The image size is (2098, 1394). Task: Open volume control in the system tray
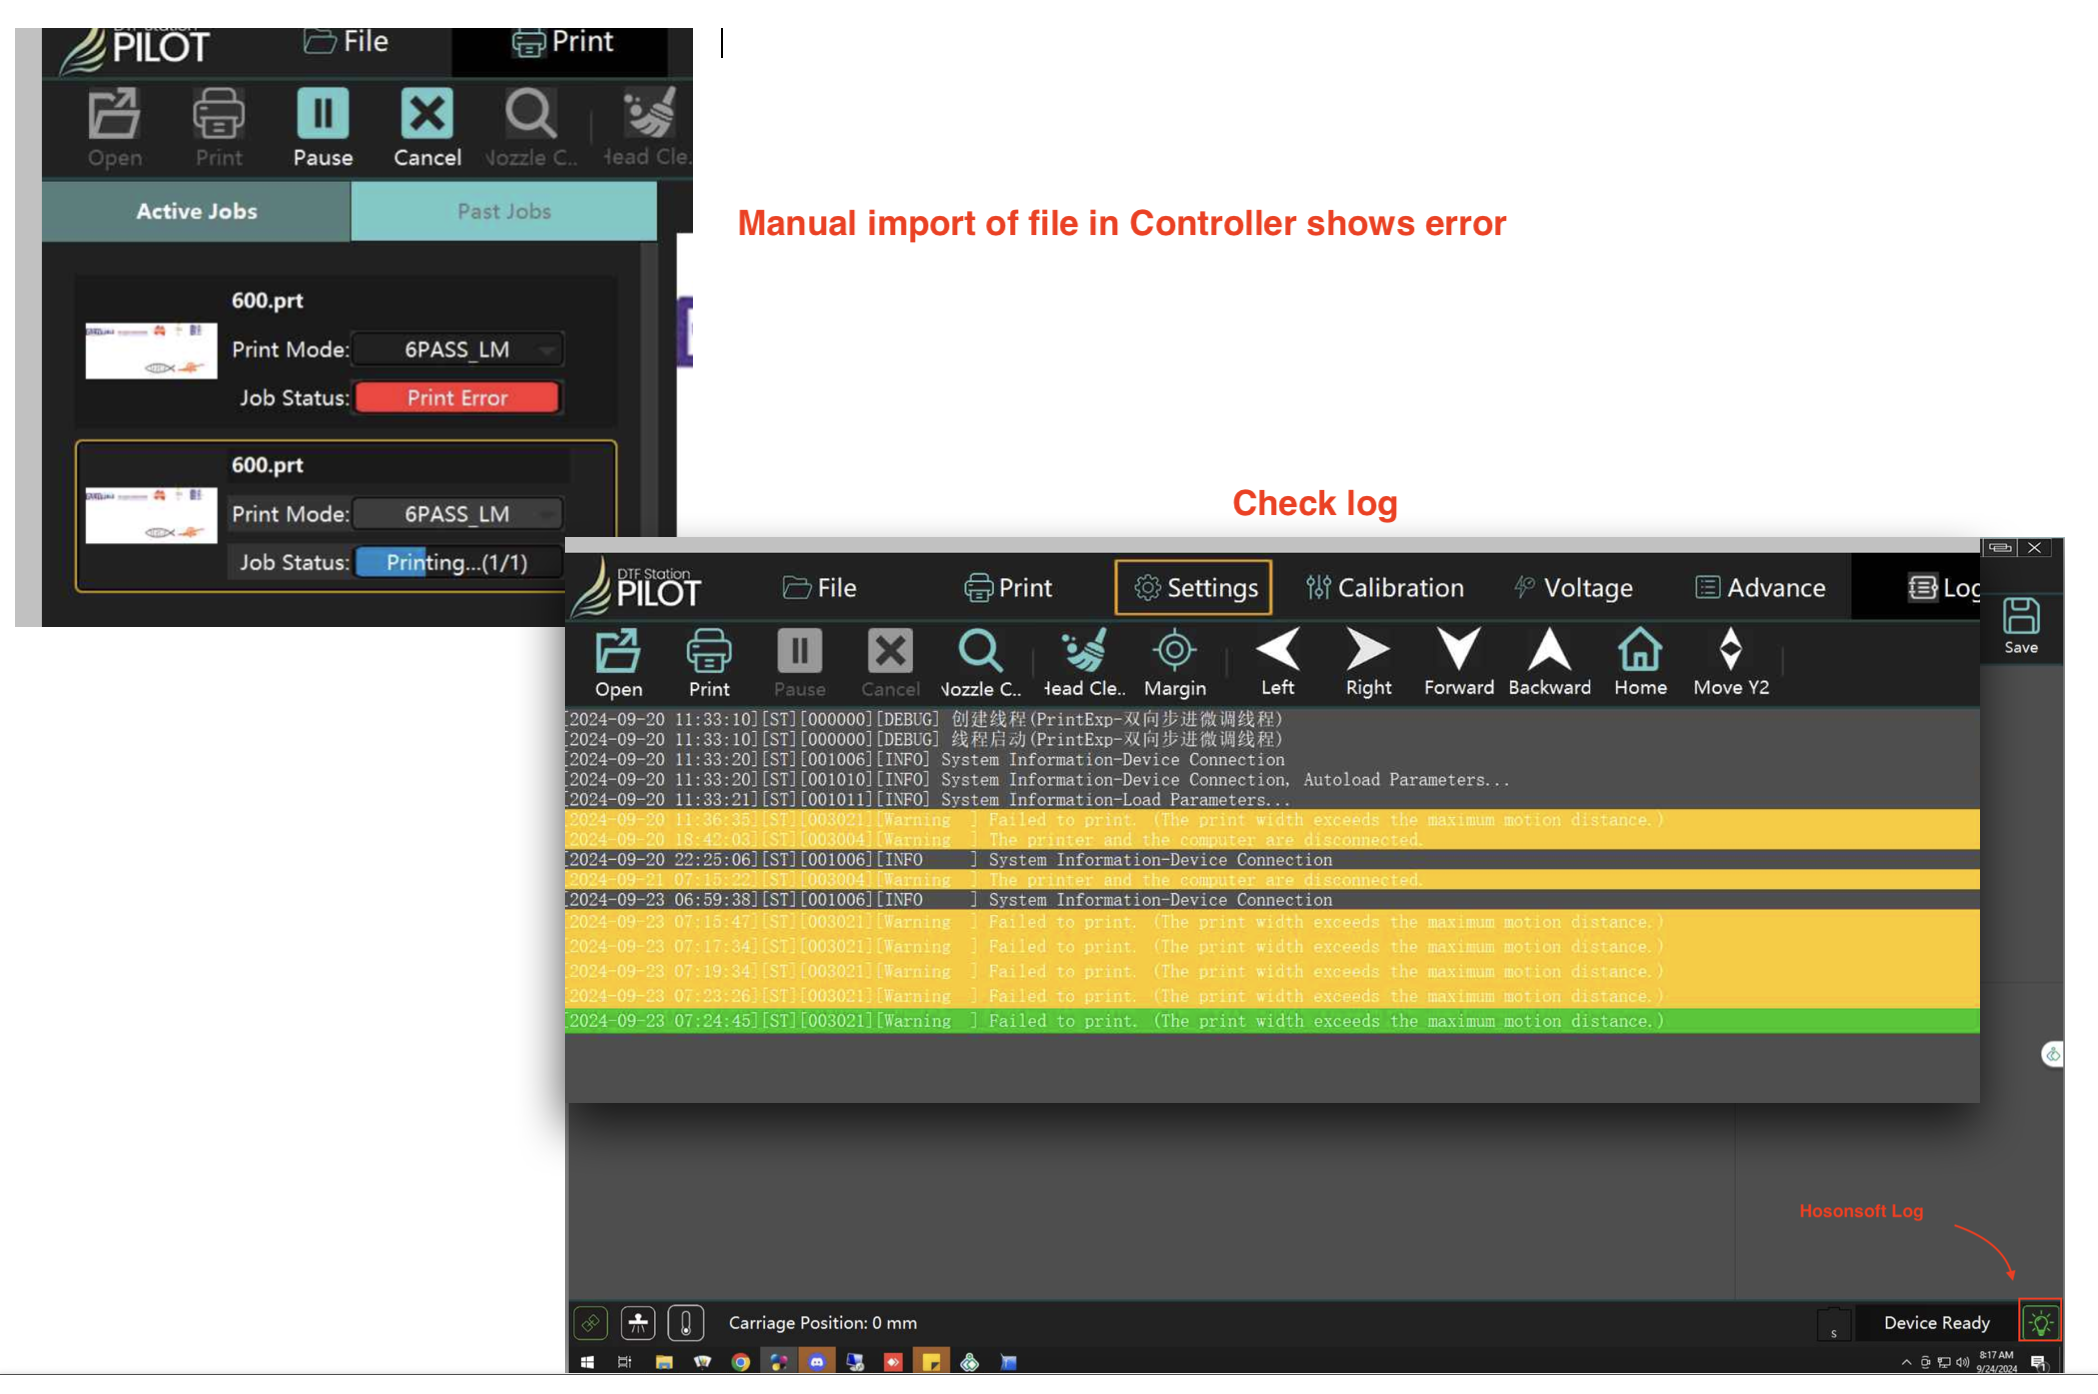click(1962, 1363)
